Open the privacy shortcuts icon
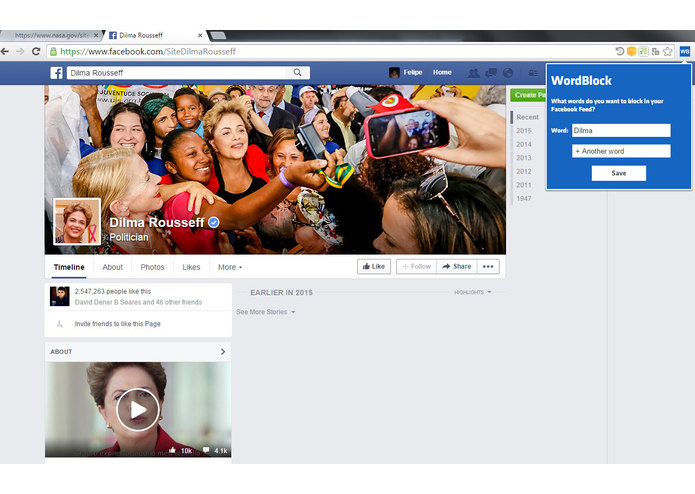695x494 pixels. tap(533, 73)
